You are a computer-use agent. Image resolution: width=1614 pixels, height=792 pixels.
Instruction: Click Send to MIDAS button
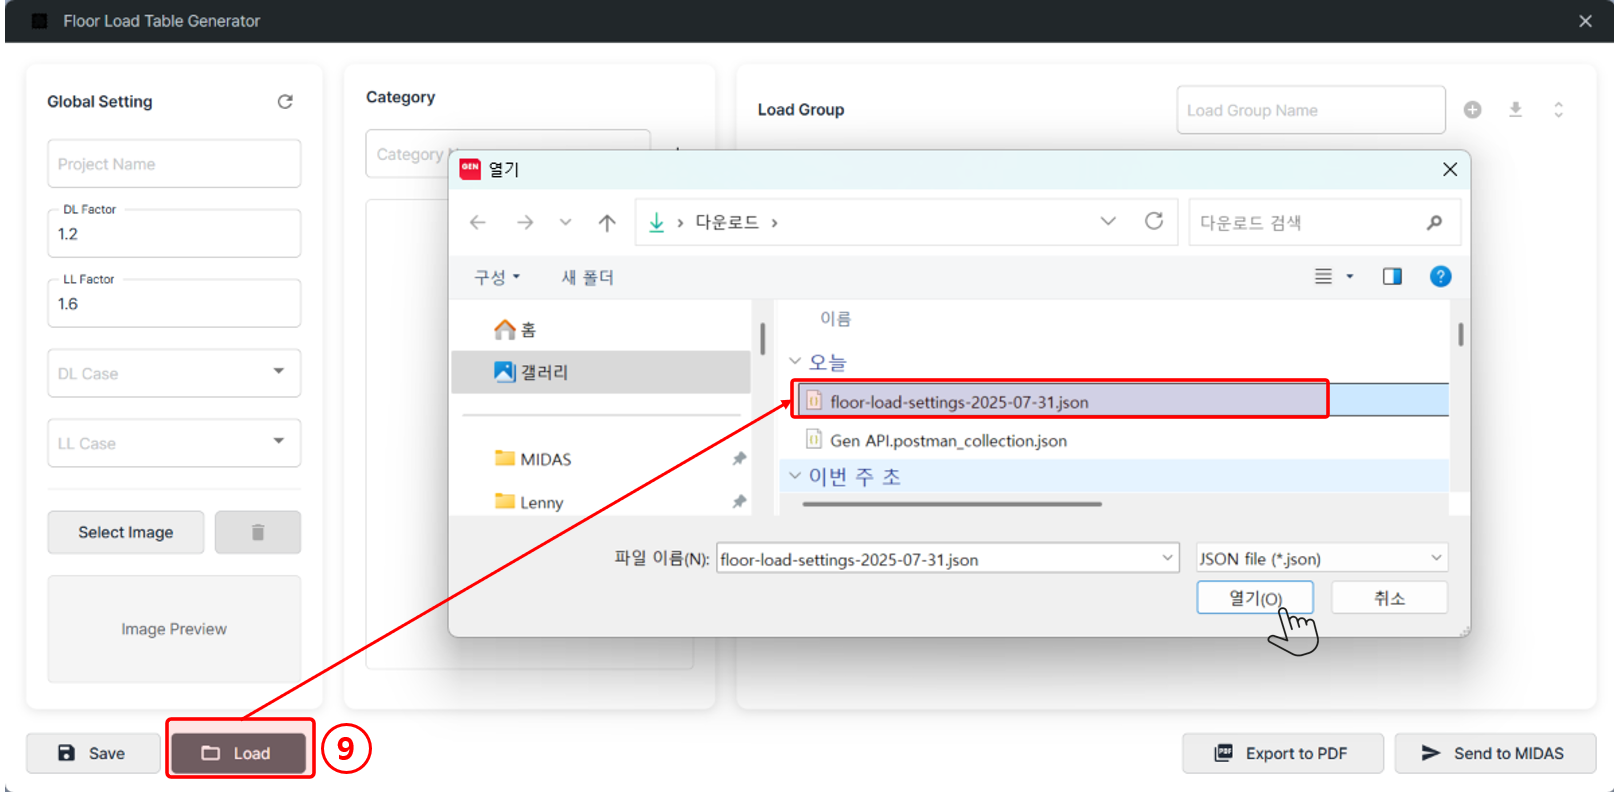pyautogui.click(x=1494, y=753)
